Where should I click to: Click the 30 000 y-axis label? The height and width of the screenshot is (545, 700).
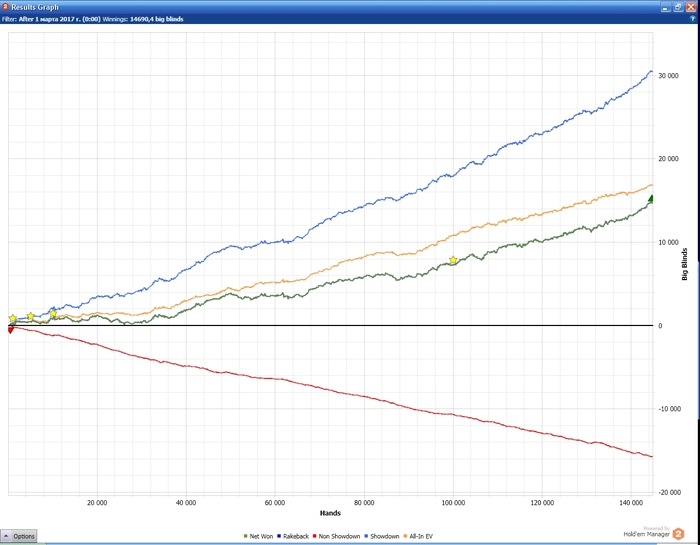[x=668, y=75]
